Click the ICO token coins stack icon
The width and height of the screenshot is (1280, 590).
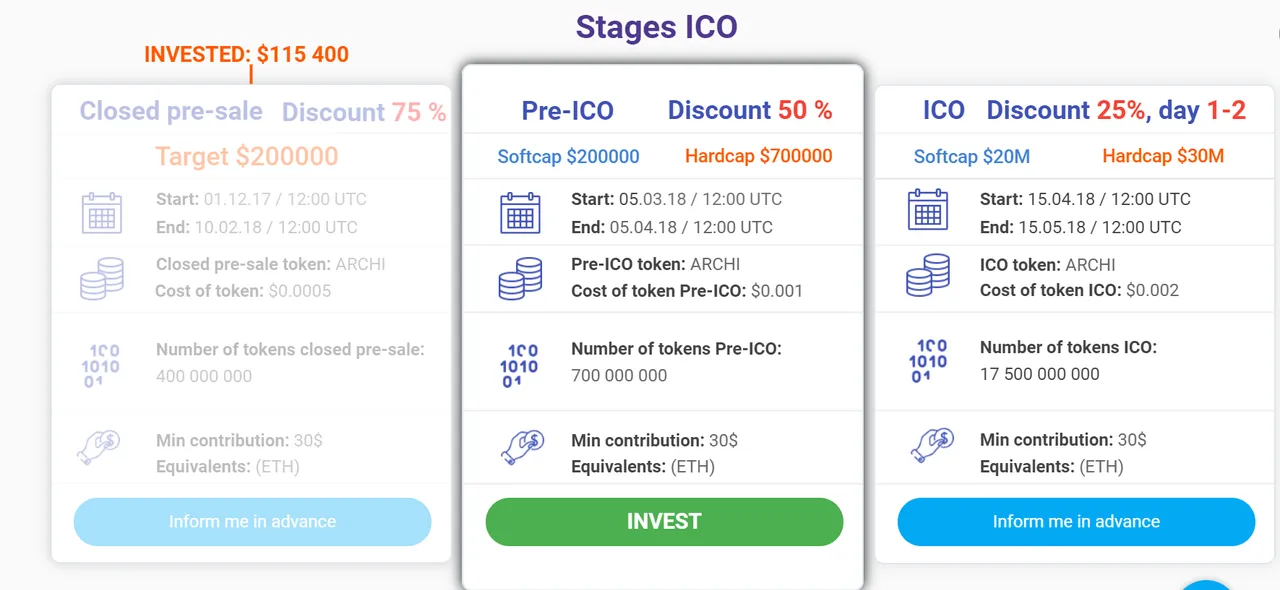928,275
